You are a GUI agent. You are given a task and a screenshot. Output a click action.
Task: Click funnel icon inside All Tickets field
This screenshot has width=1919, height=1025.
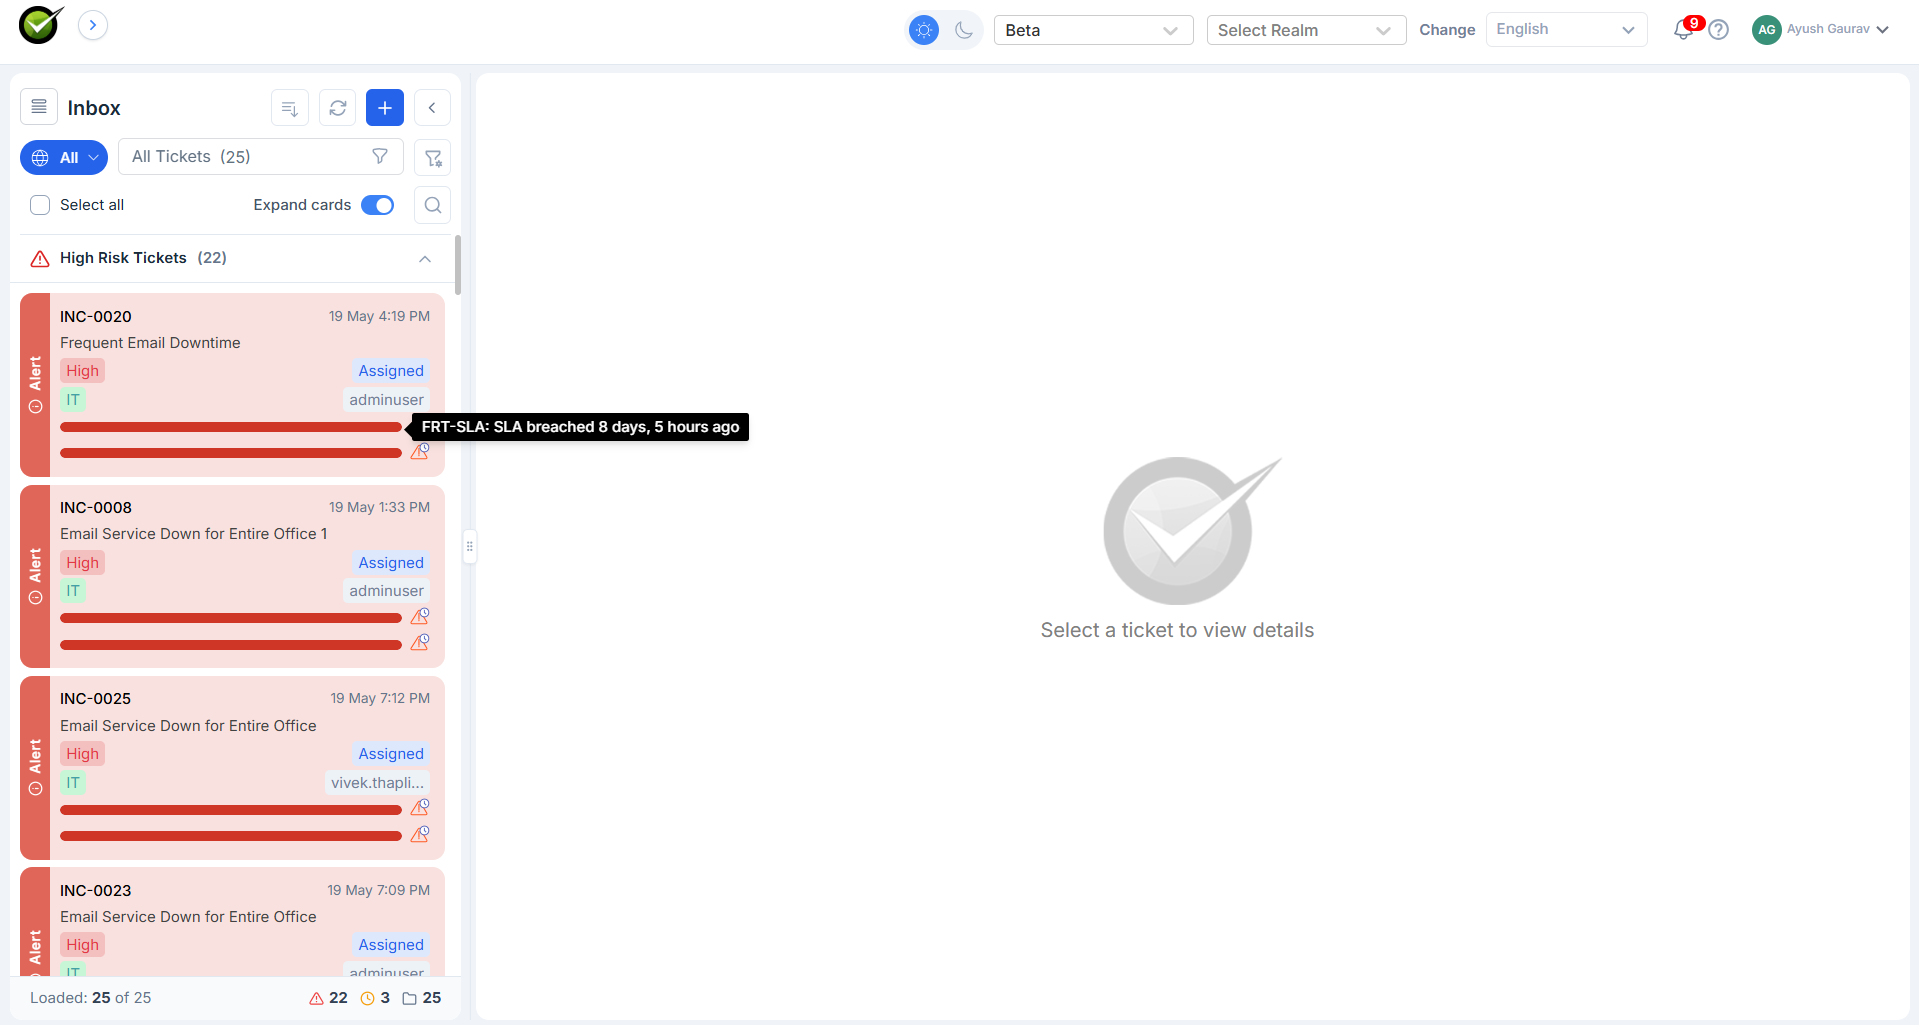click(380, 156)
